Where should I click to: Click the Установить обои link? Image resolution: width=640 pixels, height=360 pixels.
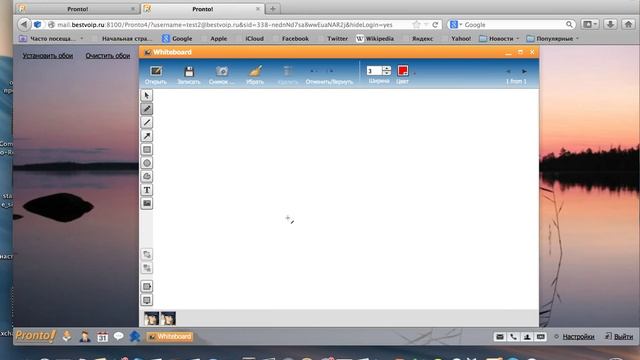coord(48,56)
